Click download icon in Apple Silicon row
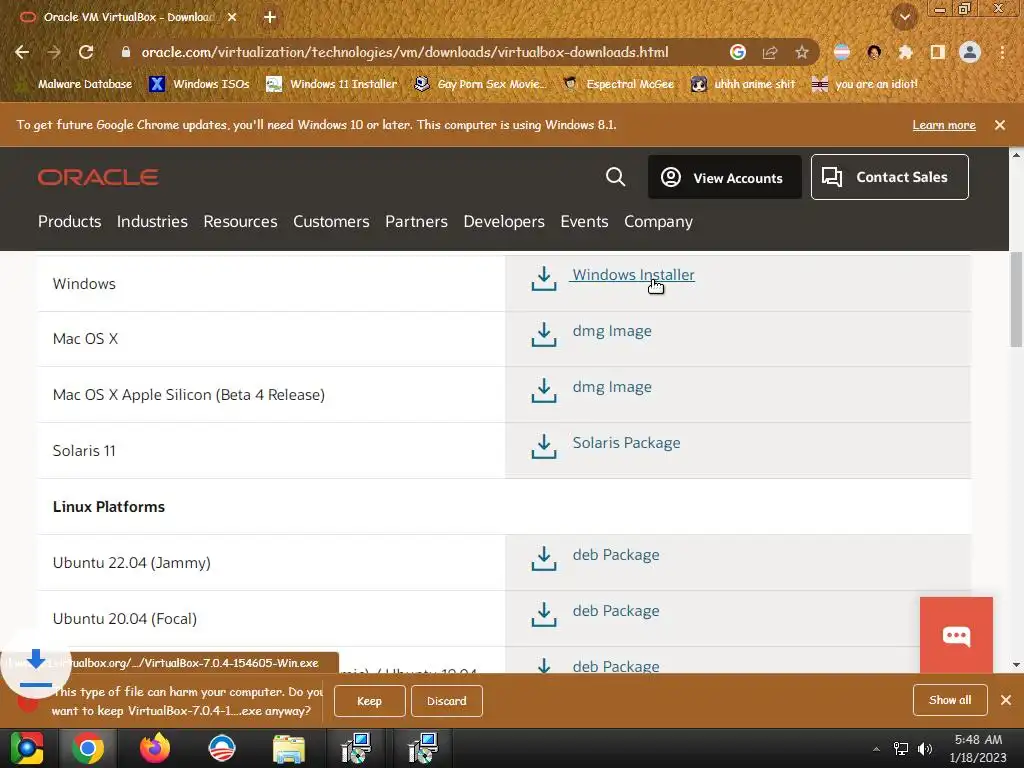This screenshot has height=768, width=1024. (543, 391)
